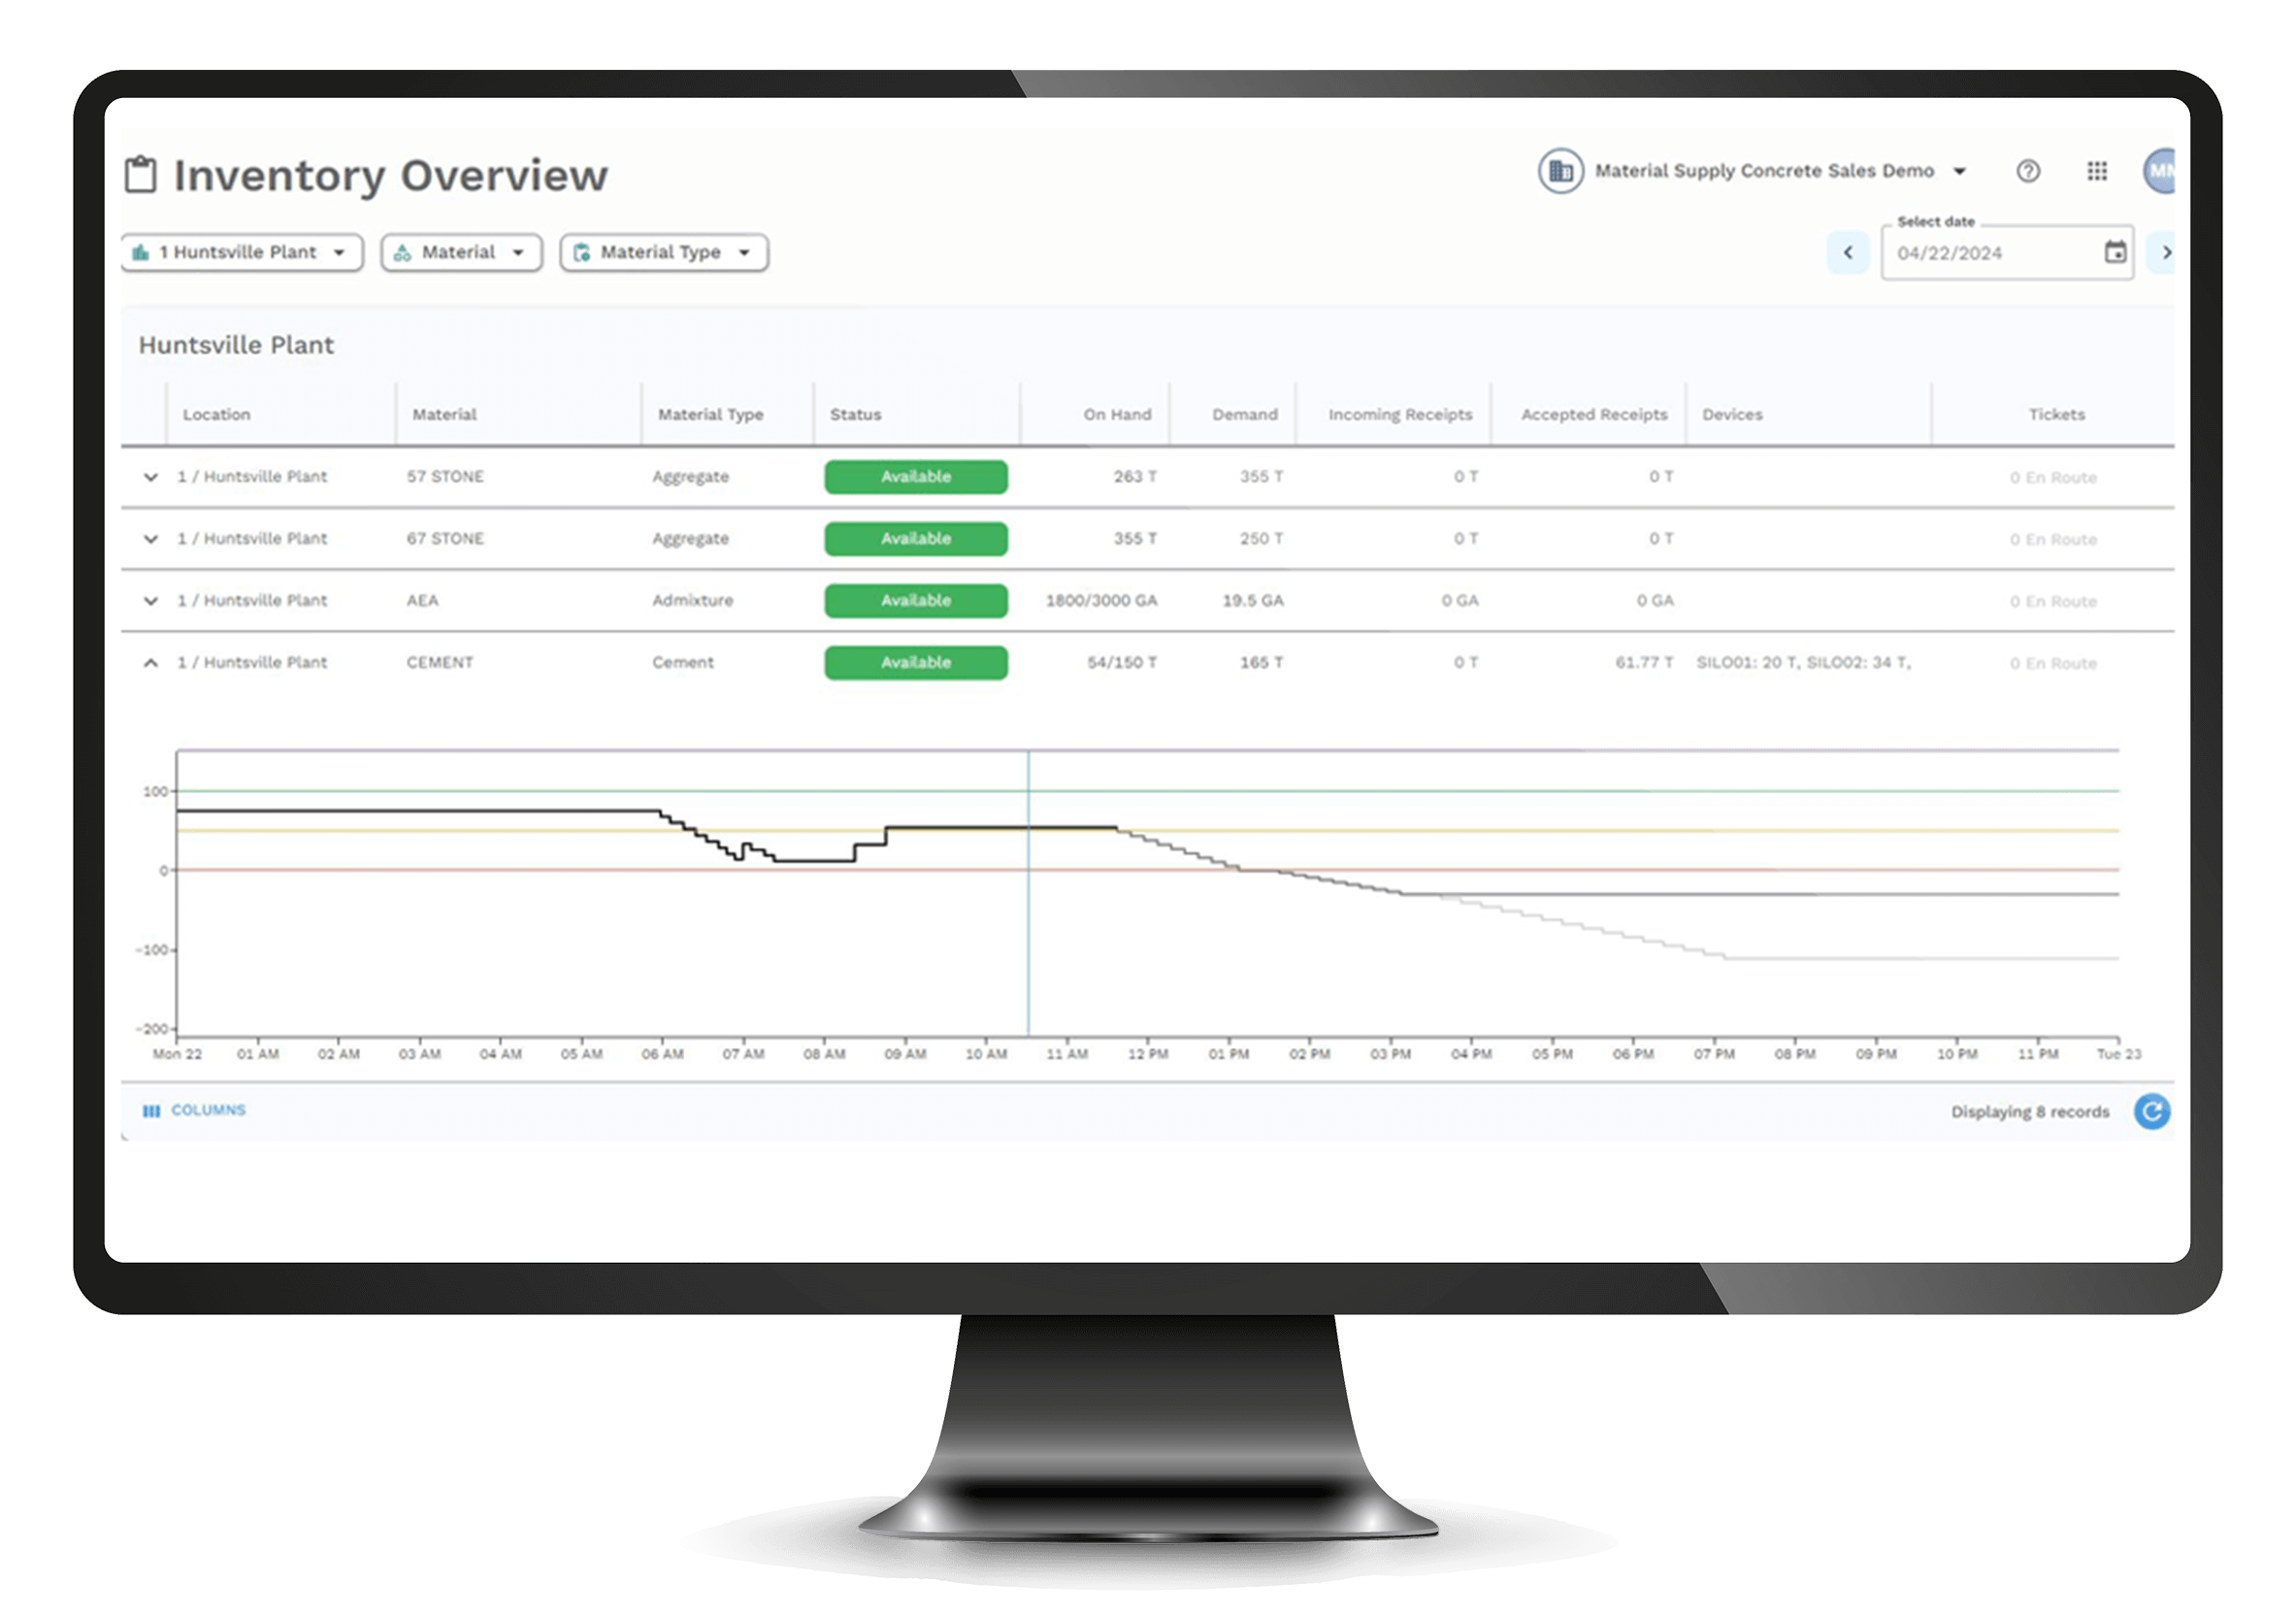Click the help question mark icon
This screenshot has width=2296, height=1617.
click(x=2027, y=171)
